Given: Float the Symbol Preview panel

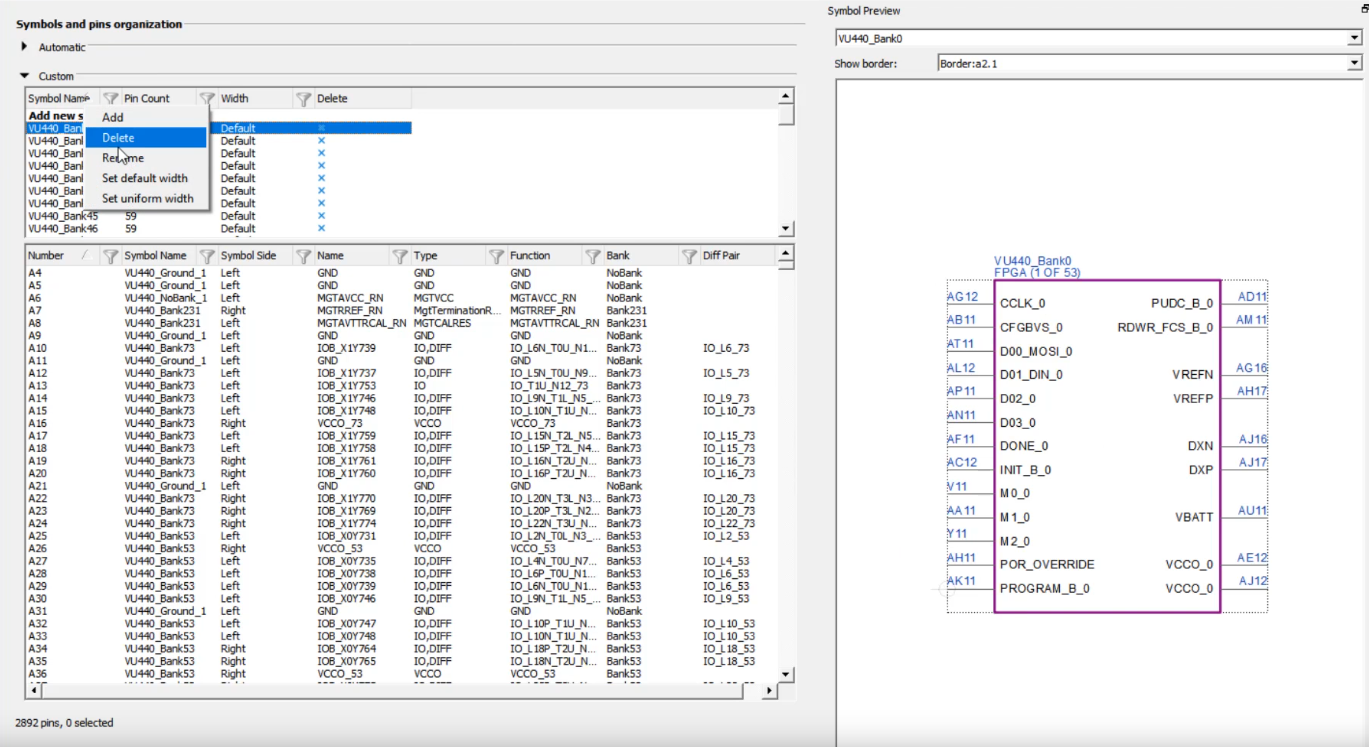Looking at the screenshot, I should pos(1363,10).
